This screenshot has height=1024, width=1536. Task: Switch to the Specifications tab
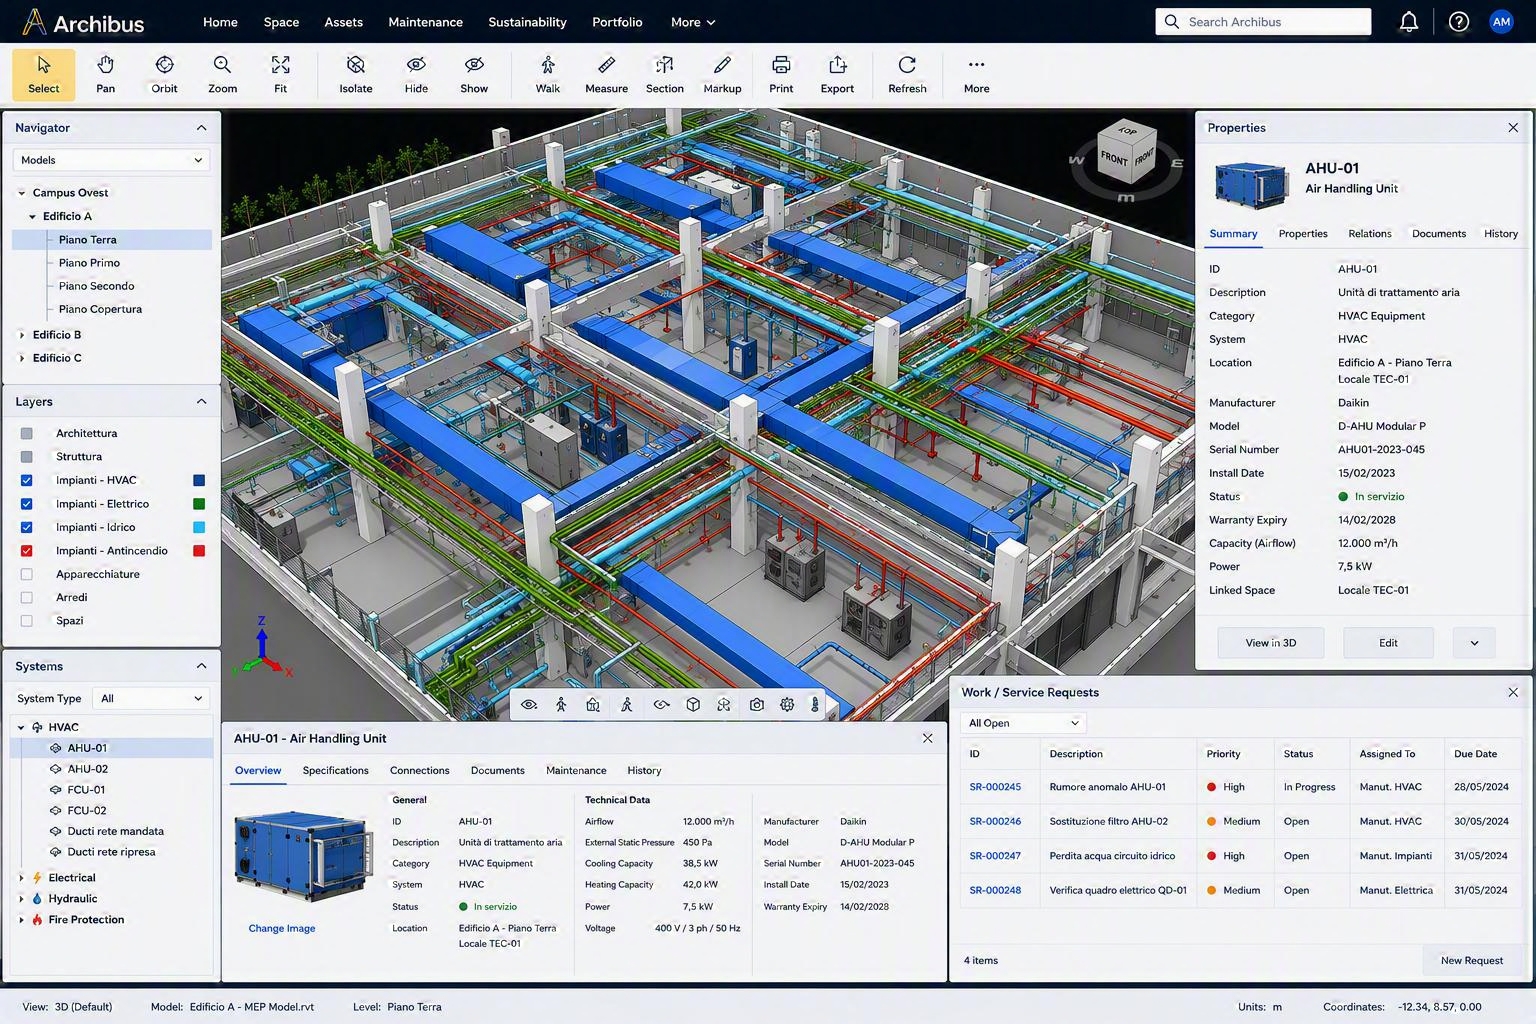pos(335,770)
